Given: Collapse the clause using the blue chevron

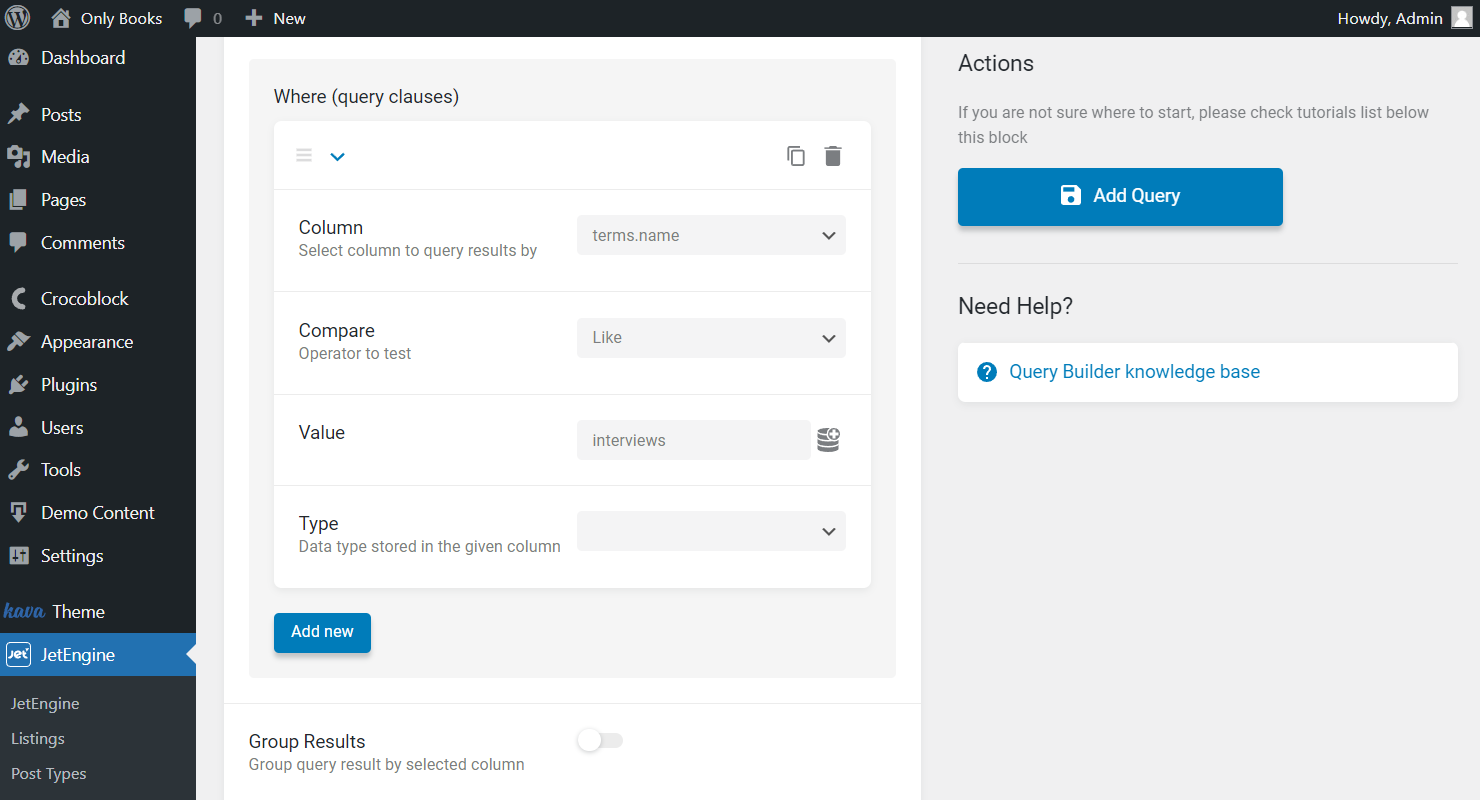Looking at the screenshot, I should (337, 156).
